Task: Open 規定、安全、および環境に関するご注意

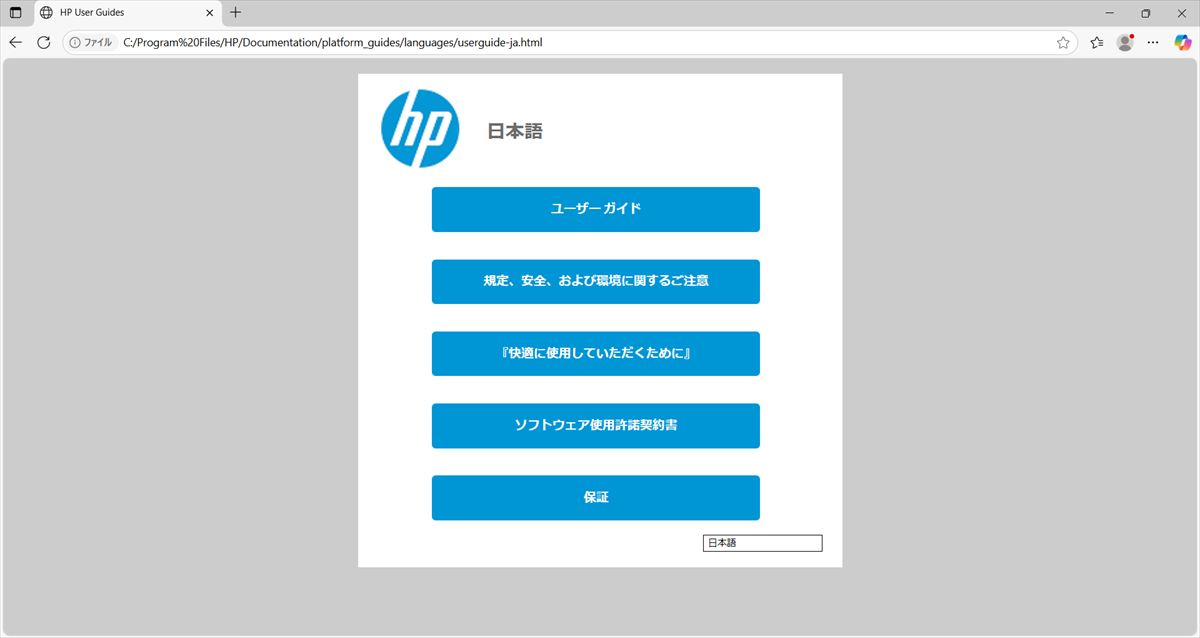Action: pos(596,281)
